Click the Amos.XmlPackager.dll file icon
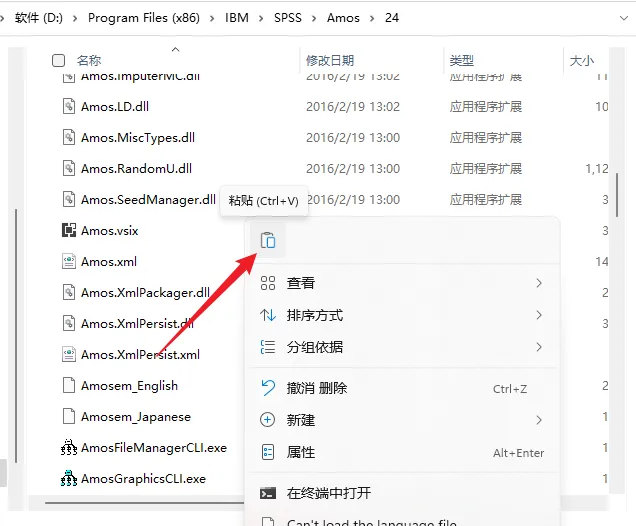Image resolution: width=636 pixels, height=526 pixels. (69, 292)
